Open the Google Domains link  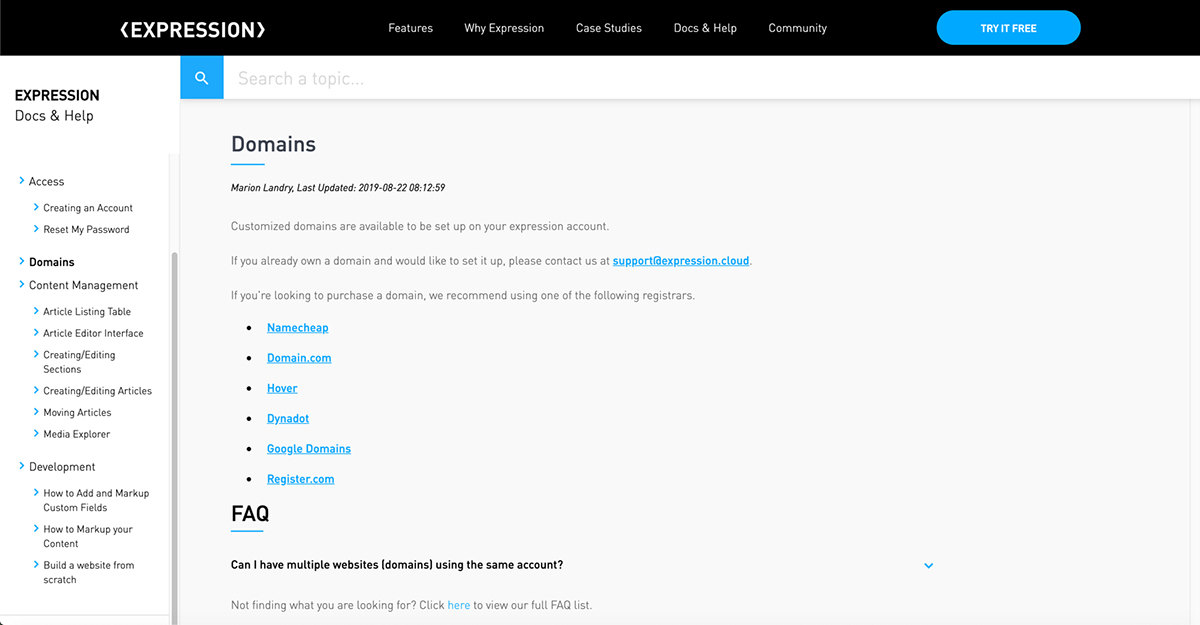pyautogui.click(x=308, y=448)
